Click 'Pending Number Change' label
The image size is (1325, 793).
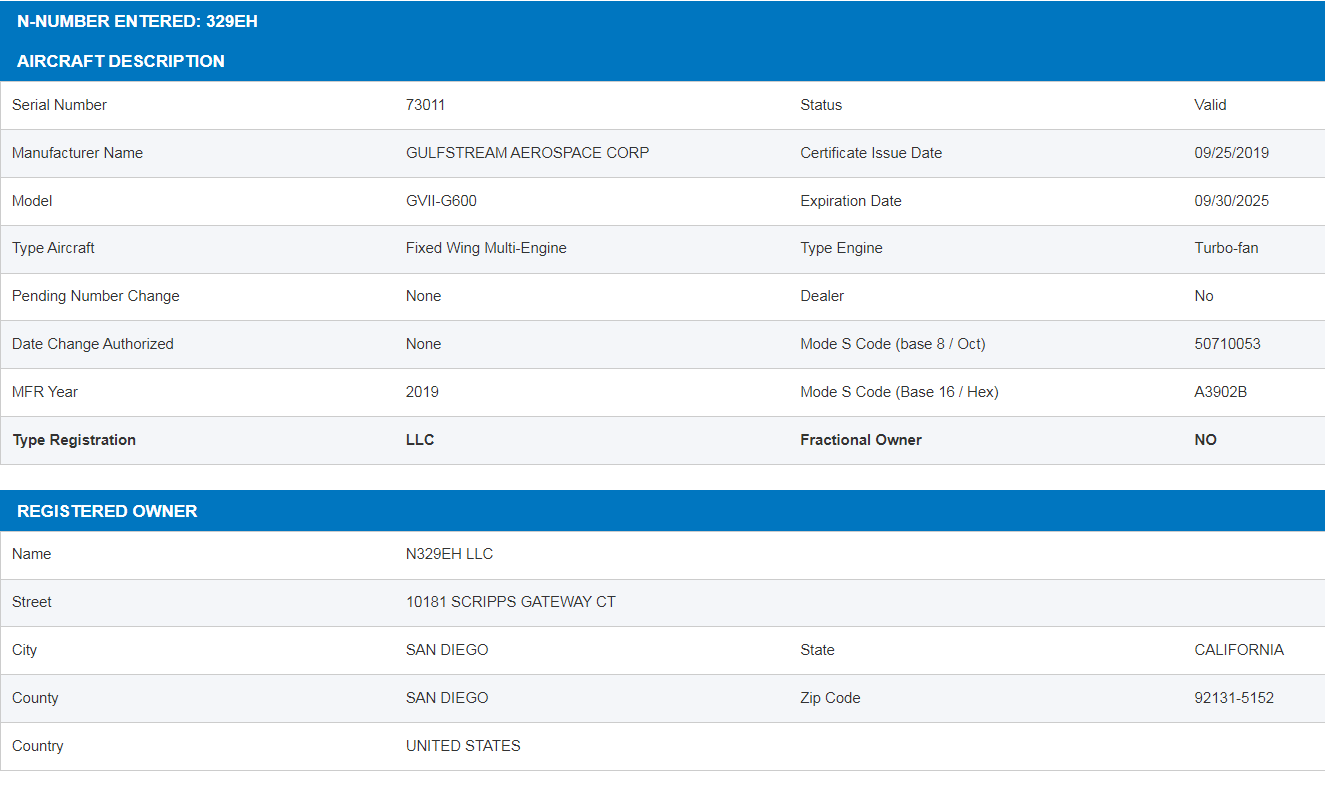(96, 296)
